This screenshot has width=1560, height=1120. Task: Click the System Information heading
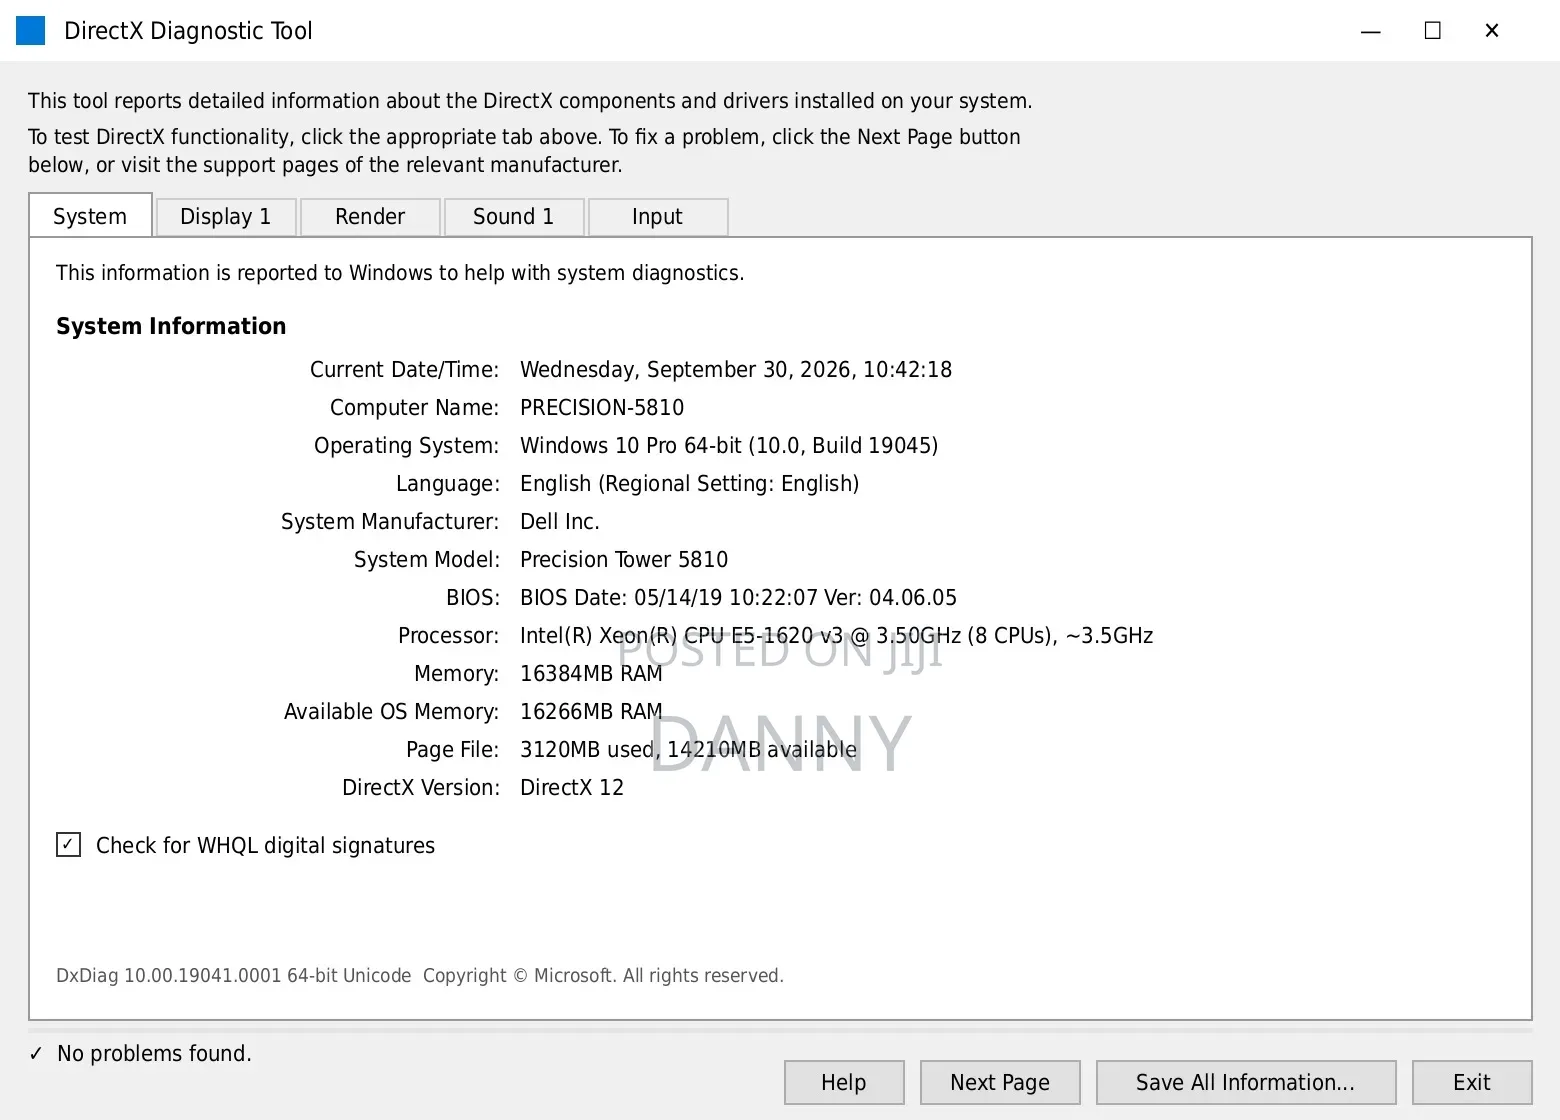[x=171, y=326]
